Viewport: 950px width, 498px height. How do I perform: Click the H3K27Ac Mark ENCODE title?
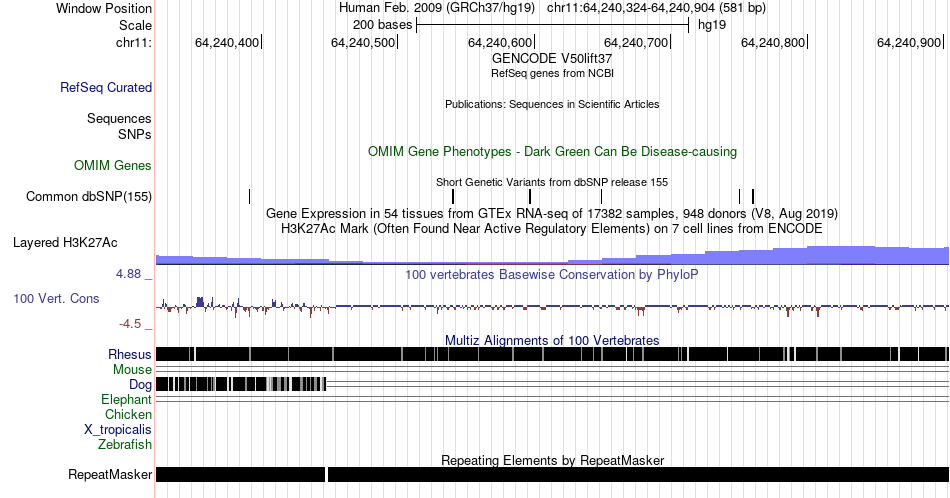click(x=552, y=228)
